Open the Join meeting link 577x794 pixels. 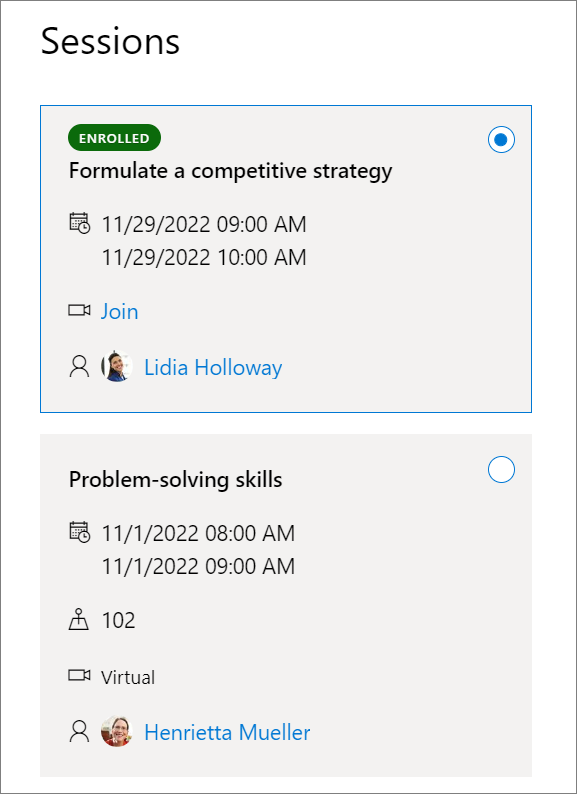click(120, 311)
